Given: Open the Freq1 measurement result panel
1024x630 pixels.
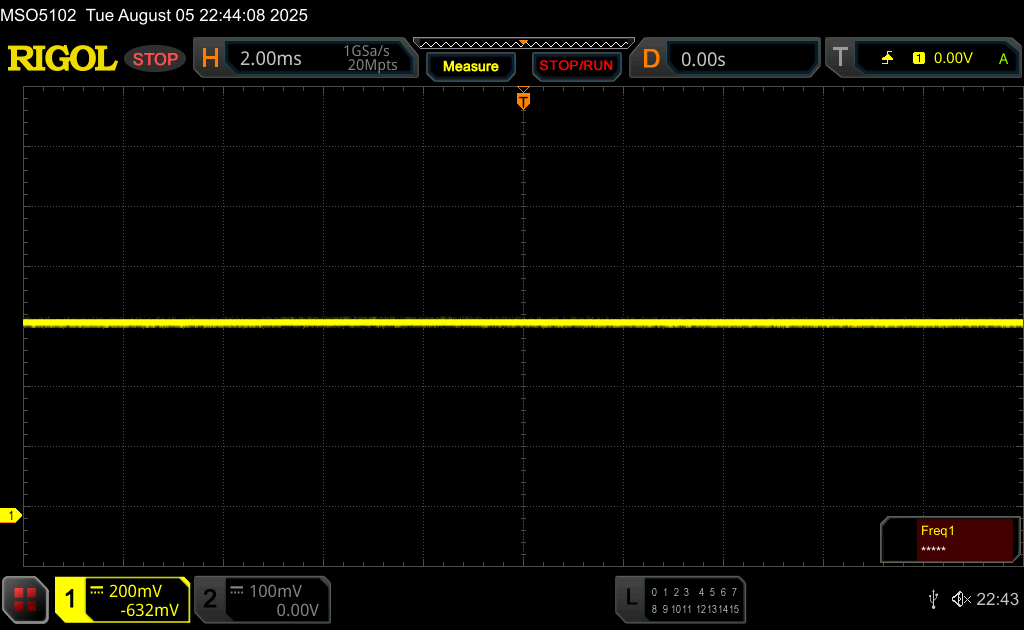Looking at the screenshot, I should coord(965,539).
